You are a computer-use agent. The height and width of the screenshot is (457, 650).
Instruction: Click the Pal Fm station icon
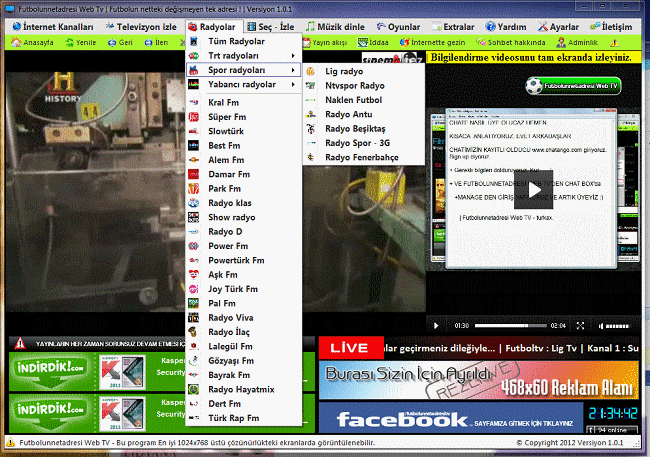coord(194,303)
